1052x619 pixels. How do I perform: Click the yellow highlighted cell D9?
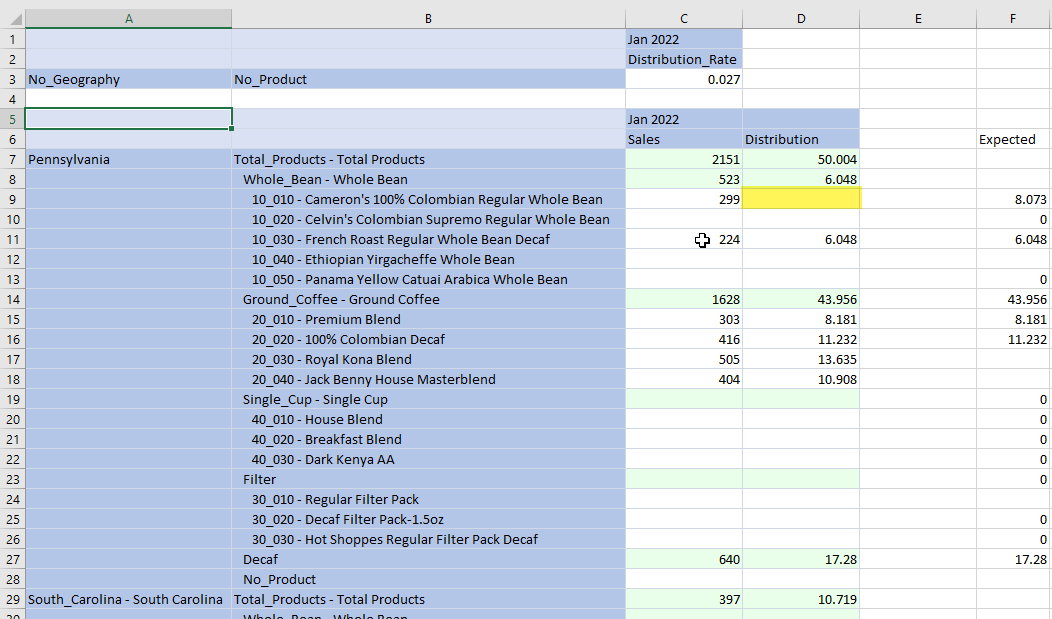pos(800,199)
